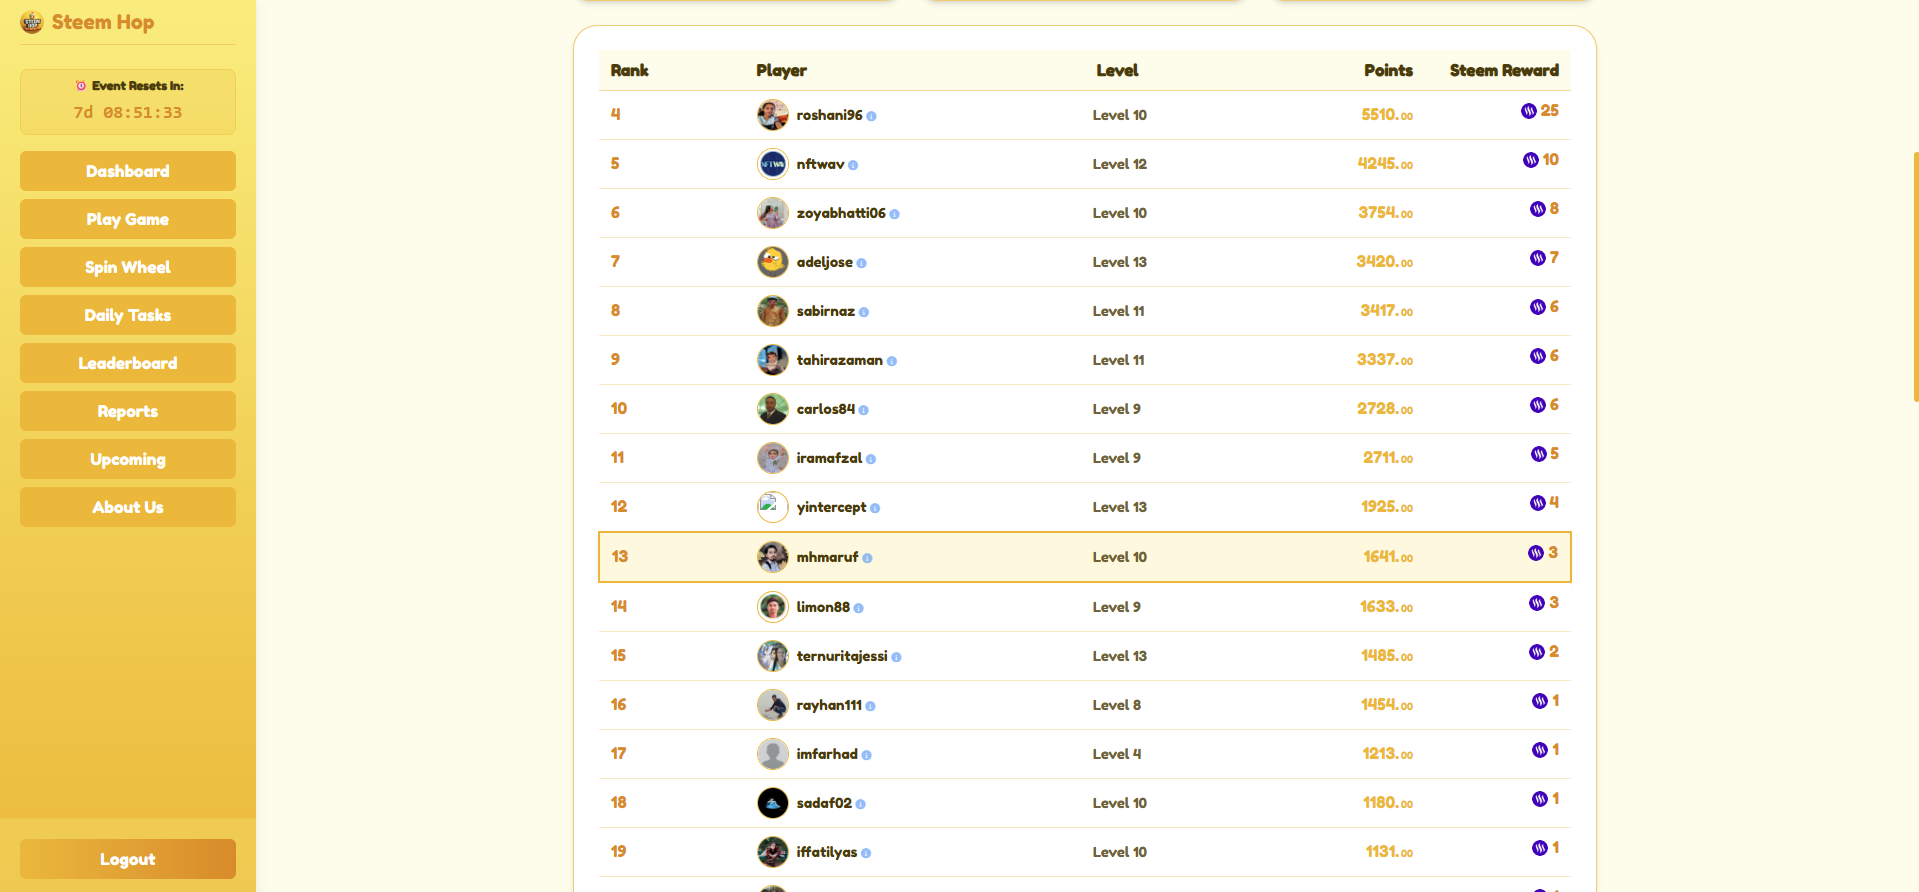This screenshot has width=1919, height=892.
Task: Open the Dashboard page
Action: click(128, 171)
